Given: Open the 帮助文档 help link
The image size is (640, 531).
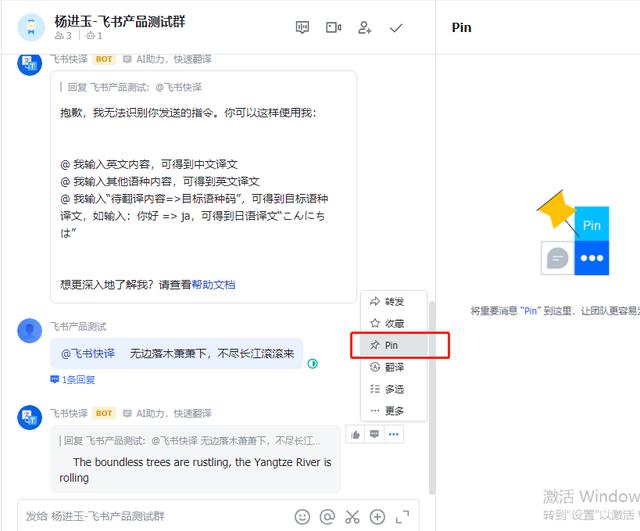Looking at the screenshot, I should 213,284.
